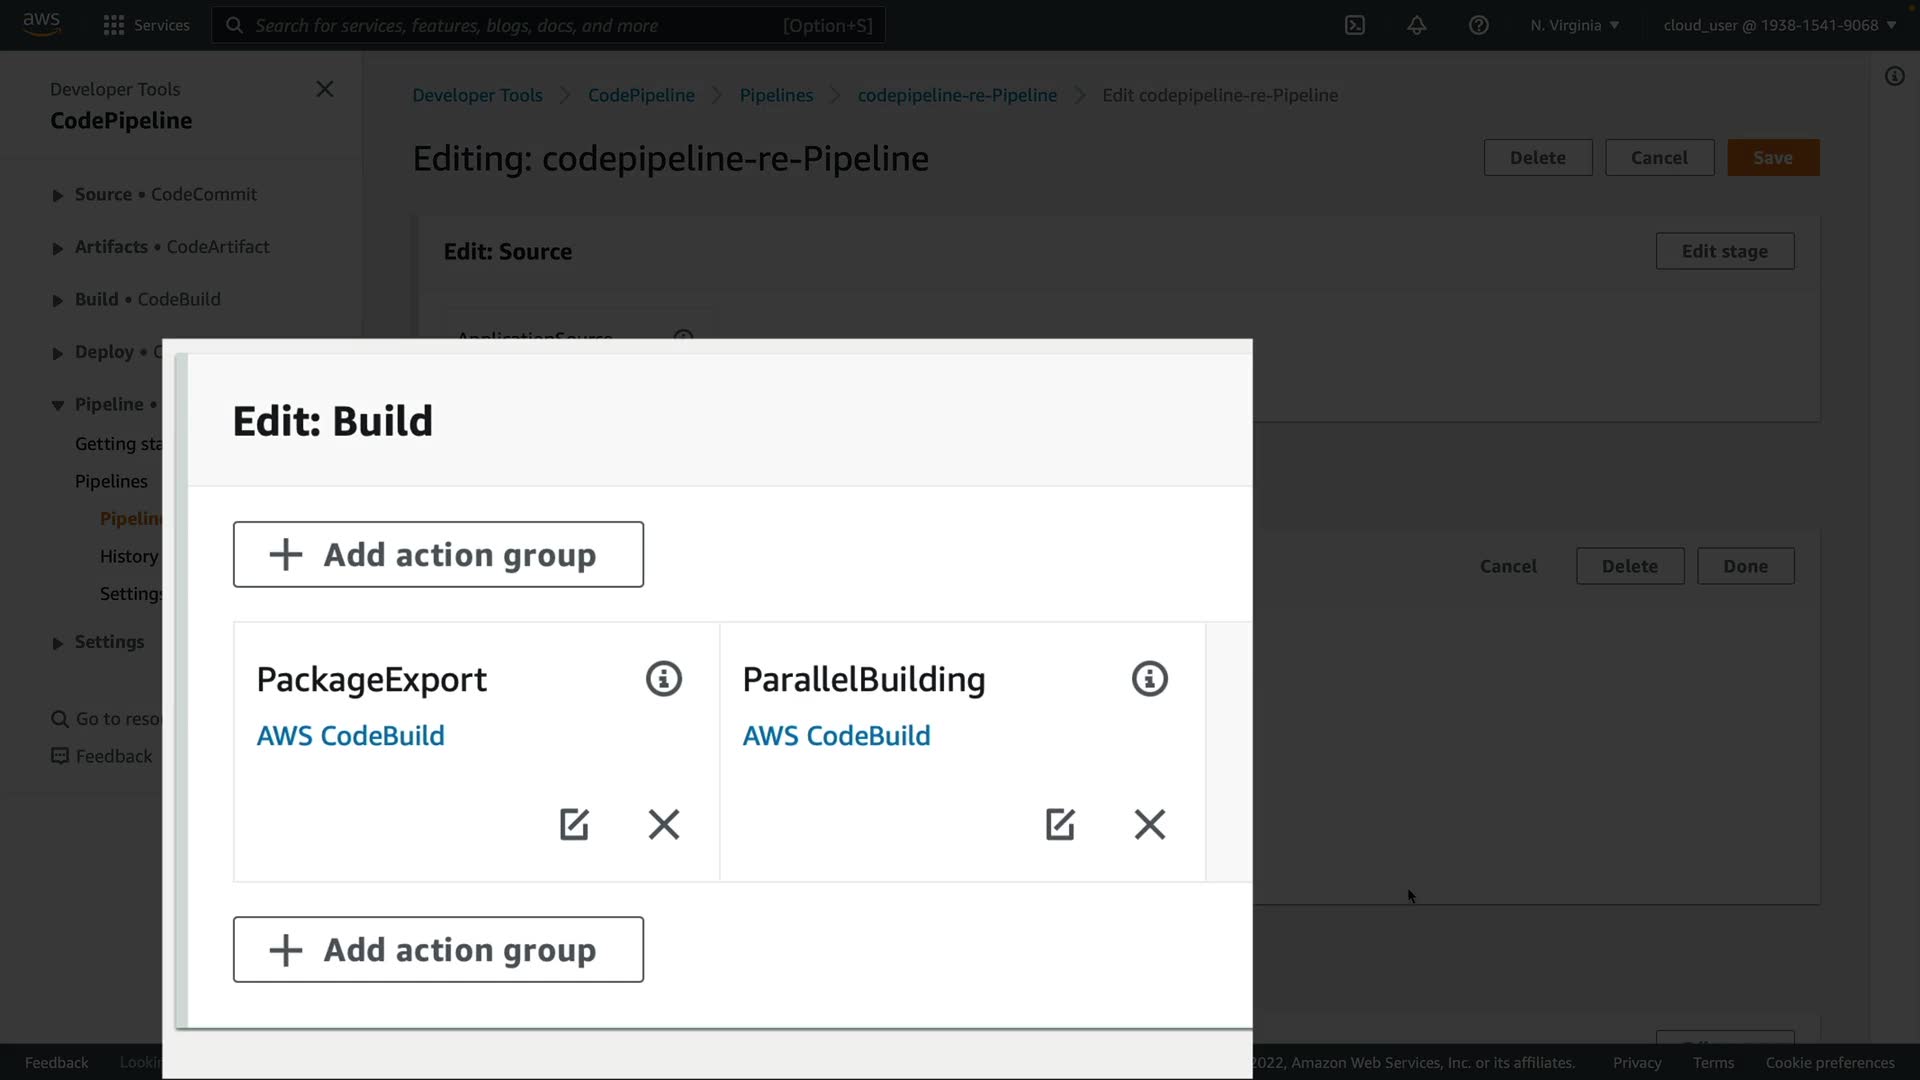Remove the PackageExport action
Viewport: 1920px width, 1080px height.
click(664, 824)
